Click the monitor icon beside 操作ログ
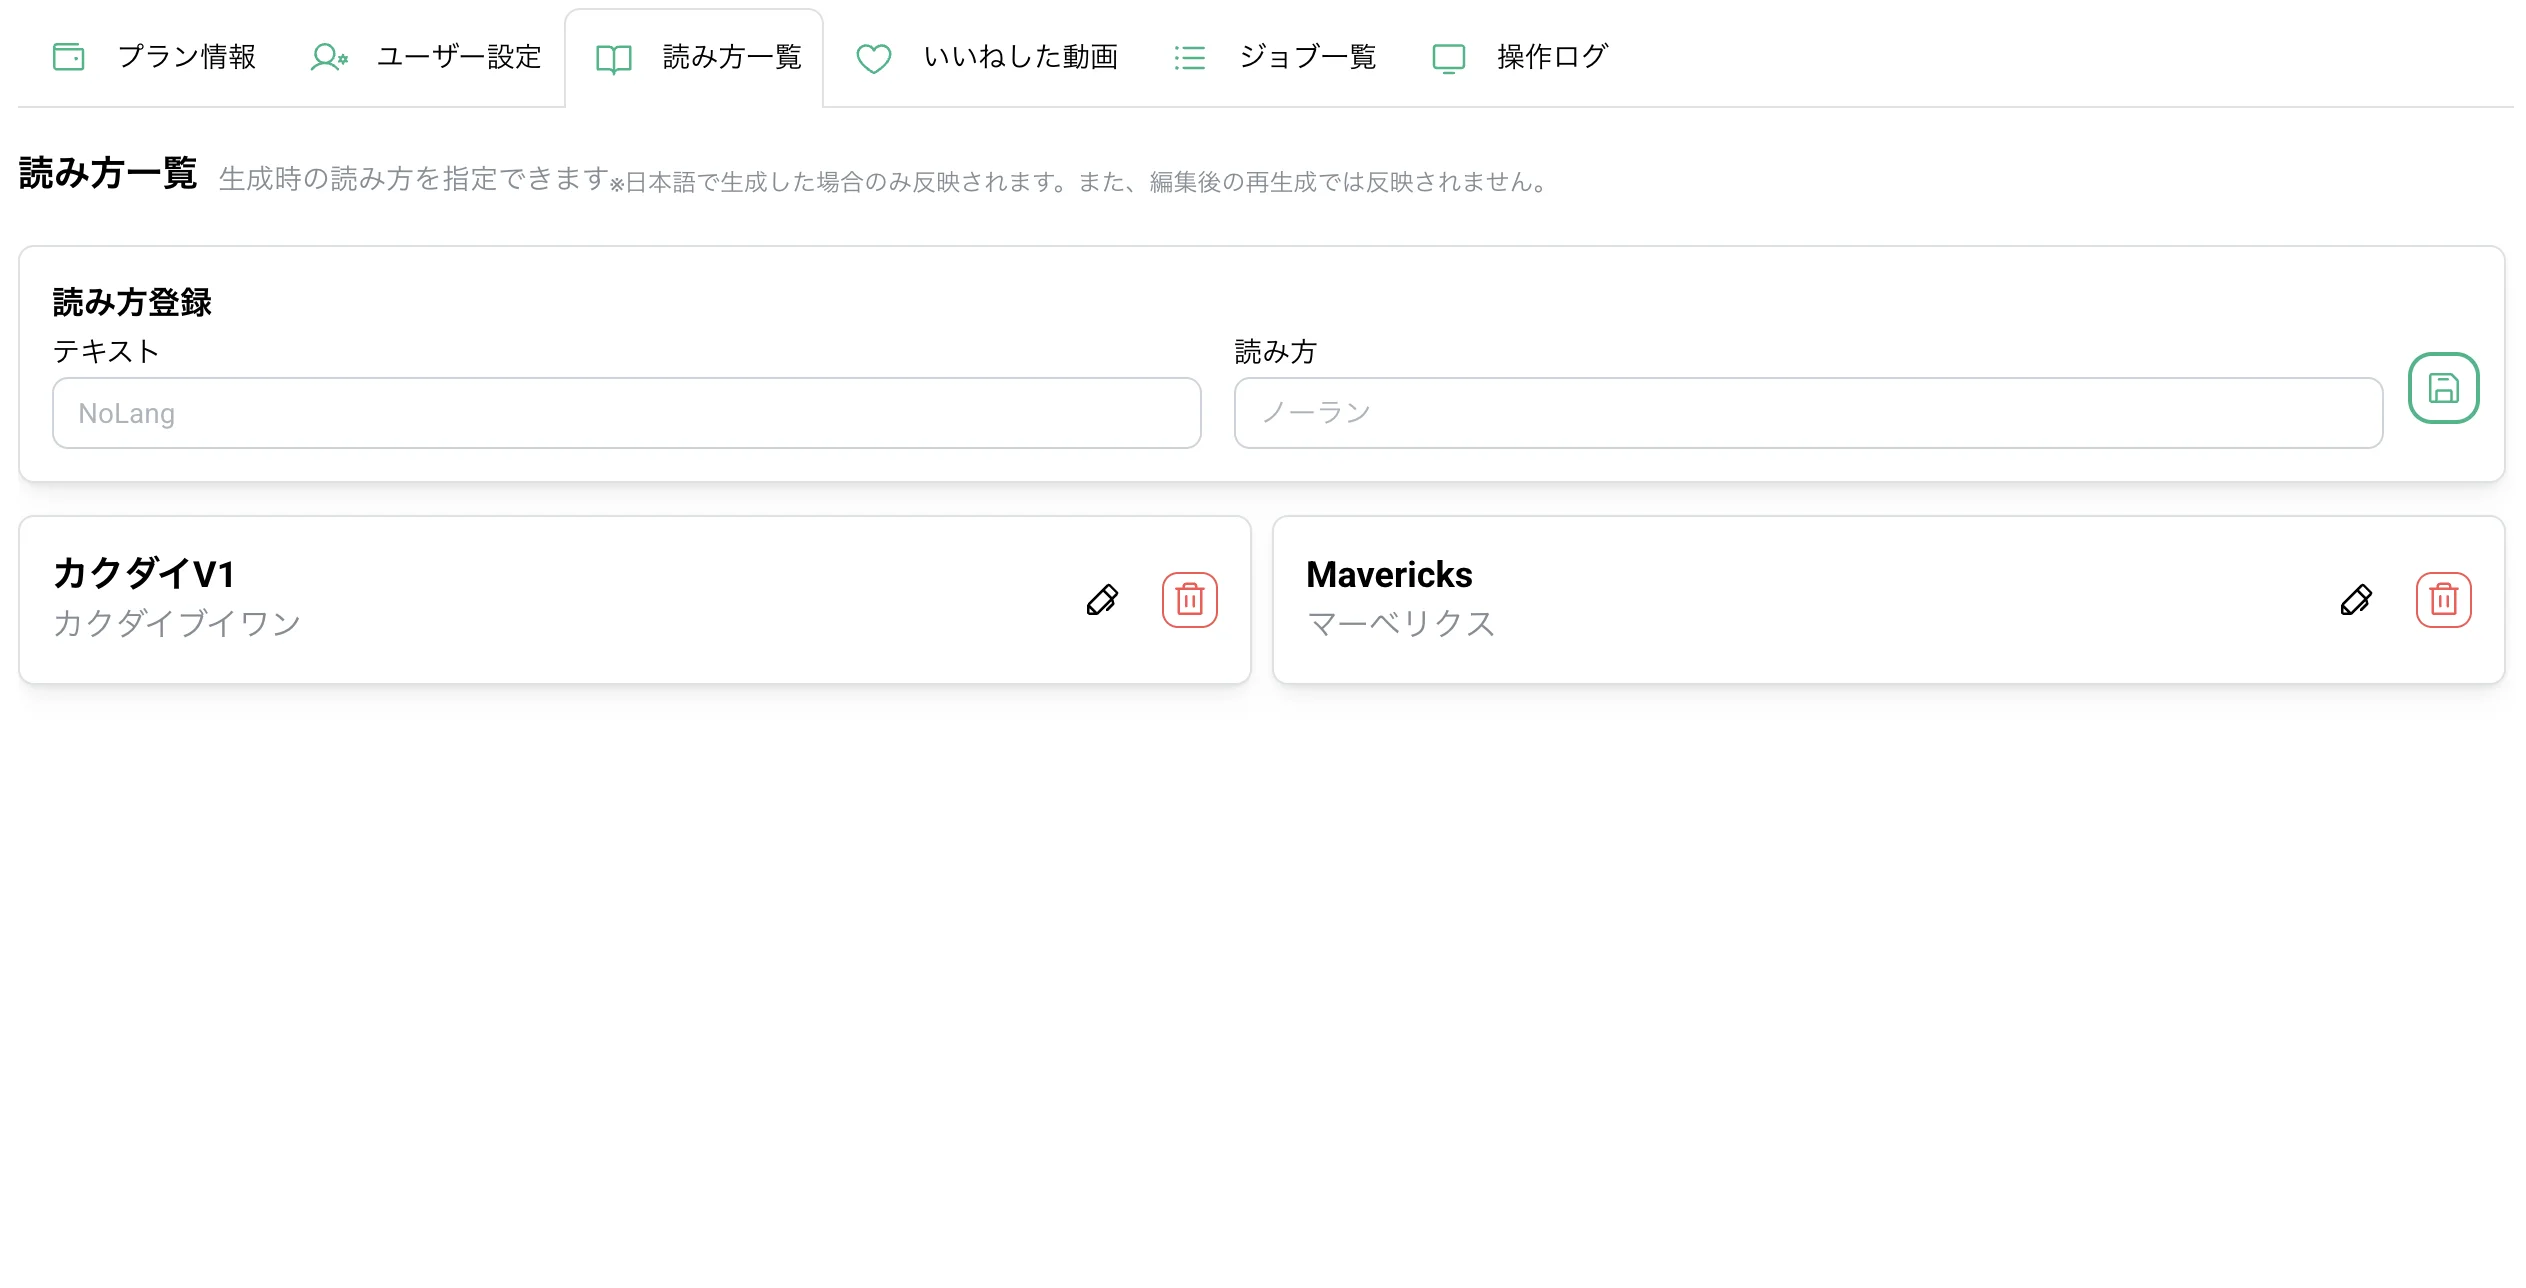This screenshot has height=1288, width=2526. (x=1448, y=58)
